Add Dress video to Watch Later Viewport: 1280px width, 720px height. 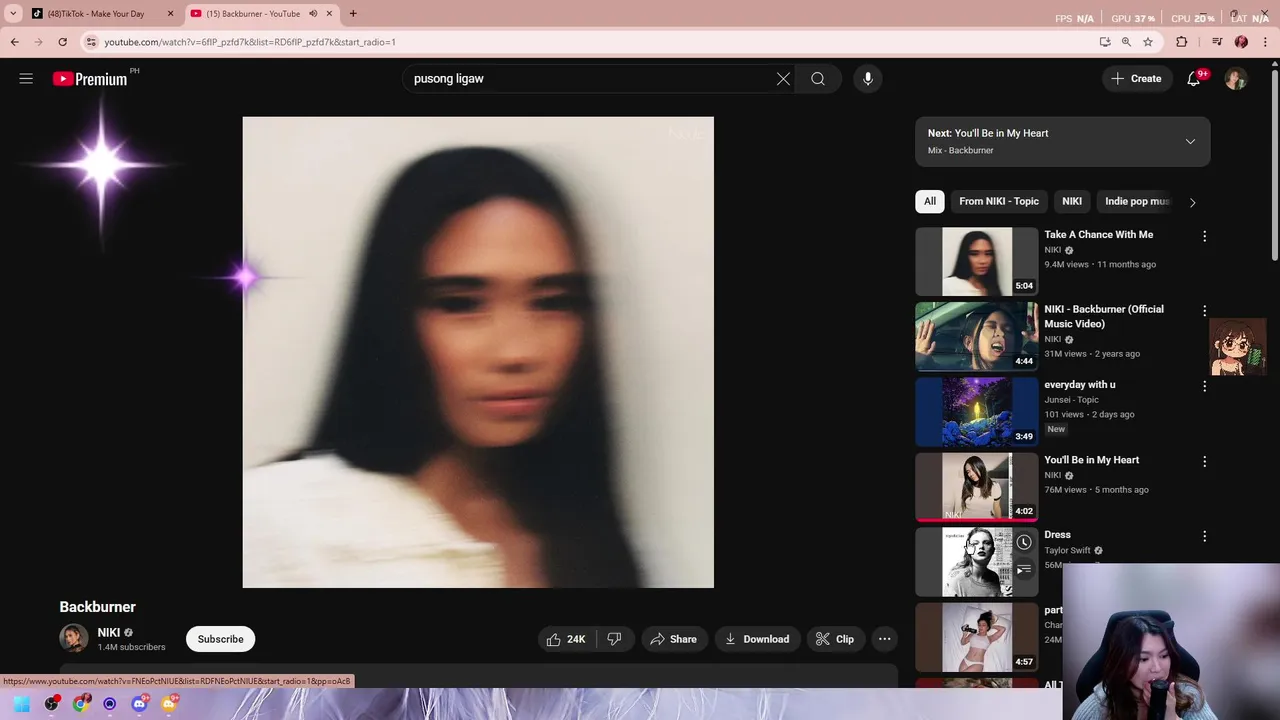click(1024, 542)
